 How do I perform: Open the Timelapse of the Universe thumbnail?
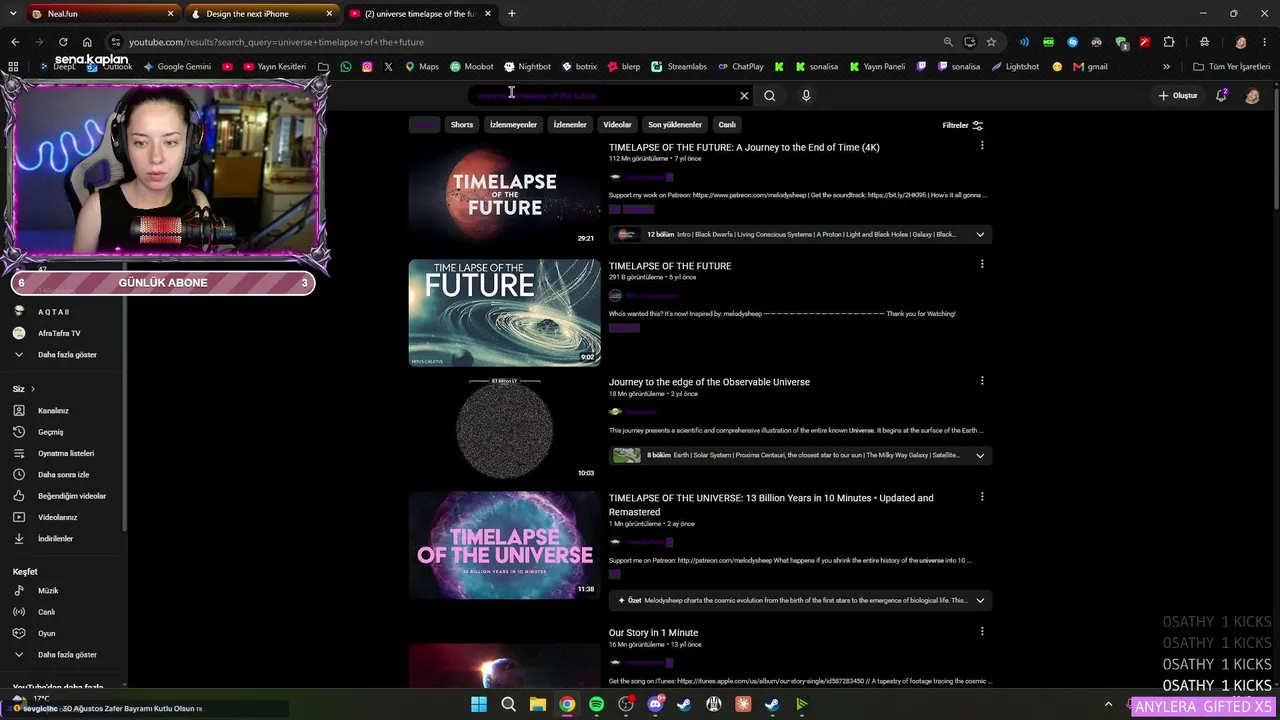tap(504, 545)
